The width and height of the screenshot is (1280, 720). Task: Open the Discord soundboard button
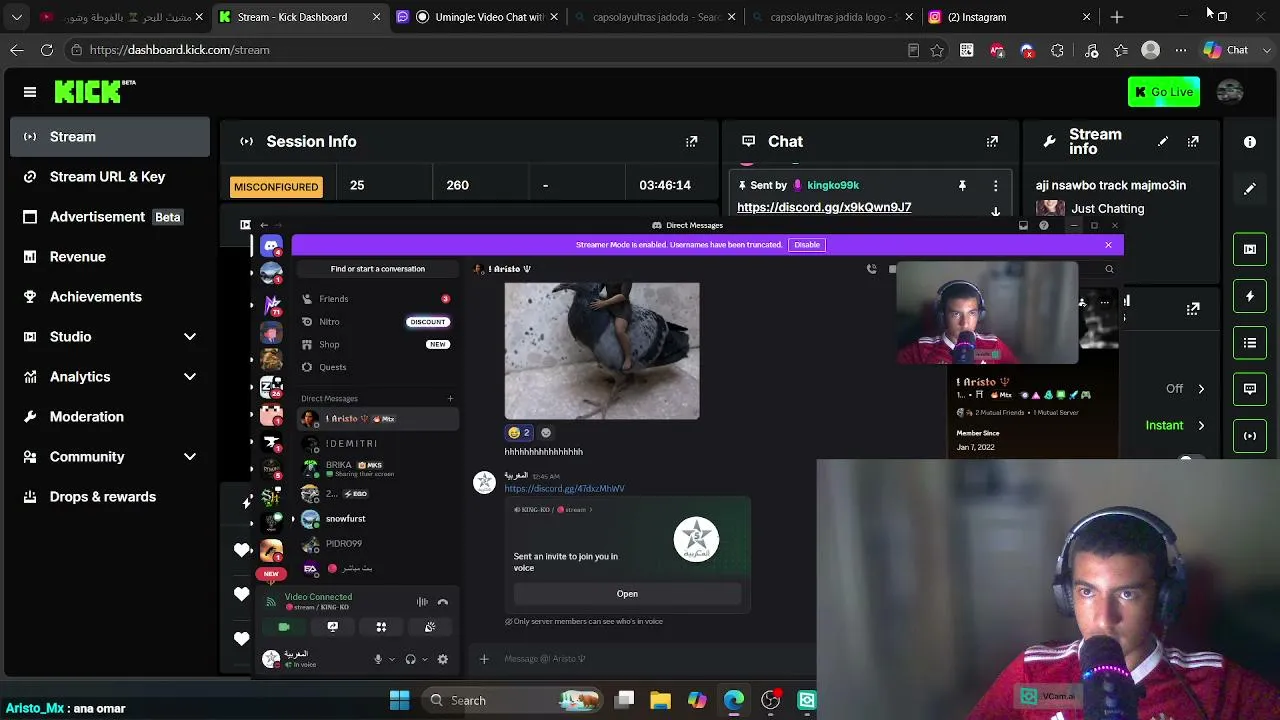[x=430, y=627]
